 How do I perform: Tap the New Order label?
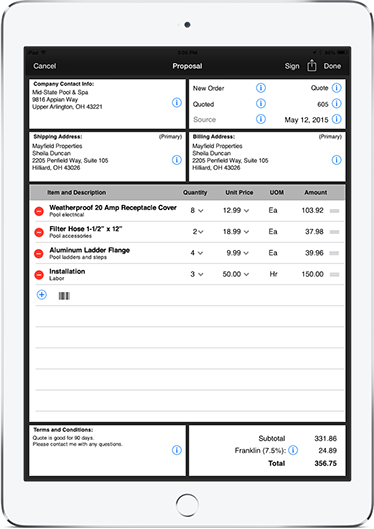[x=208, y=88]
